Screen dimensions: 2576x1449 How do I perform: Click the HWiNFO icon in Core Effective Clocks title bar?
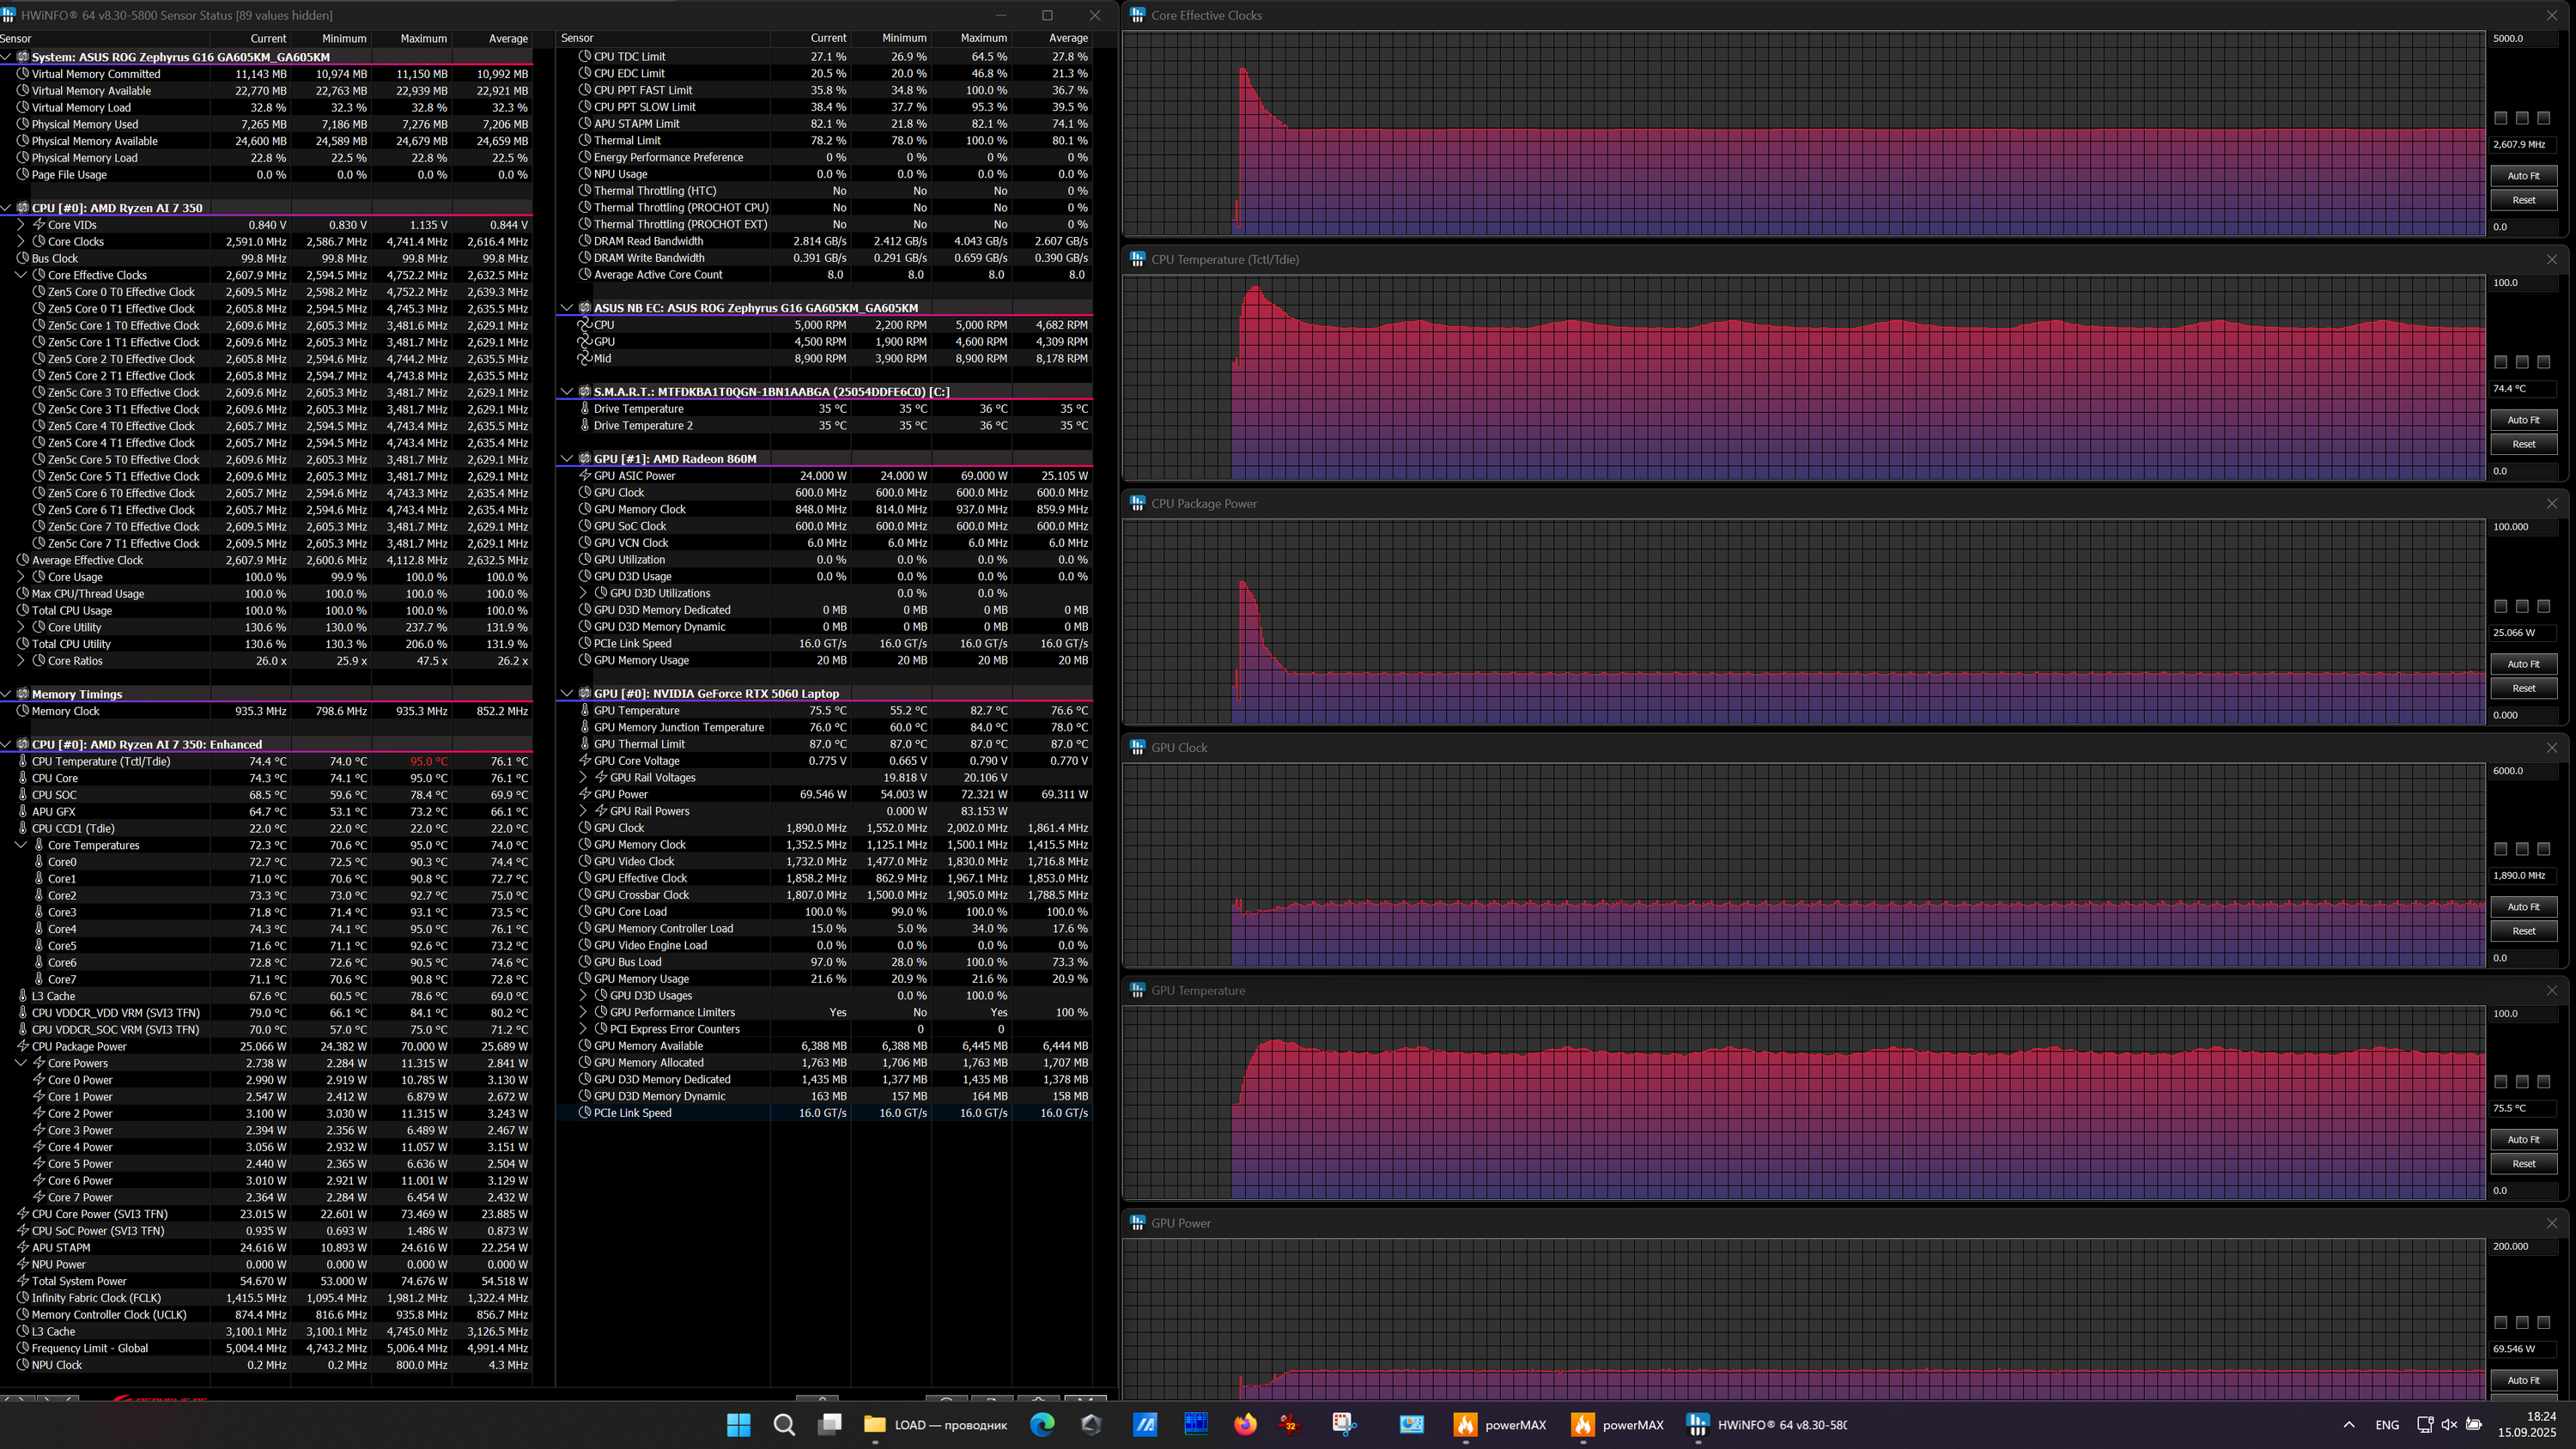coord(1137,15)
